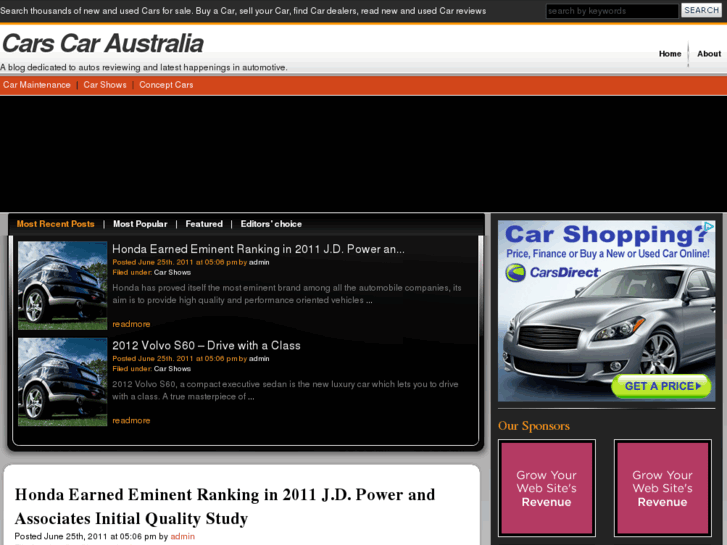Click the 2012 Volvo S60 excerpt text

[x=285, y=391]
